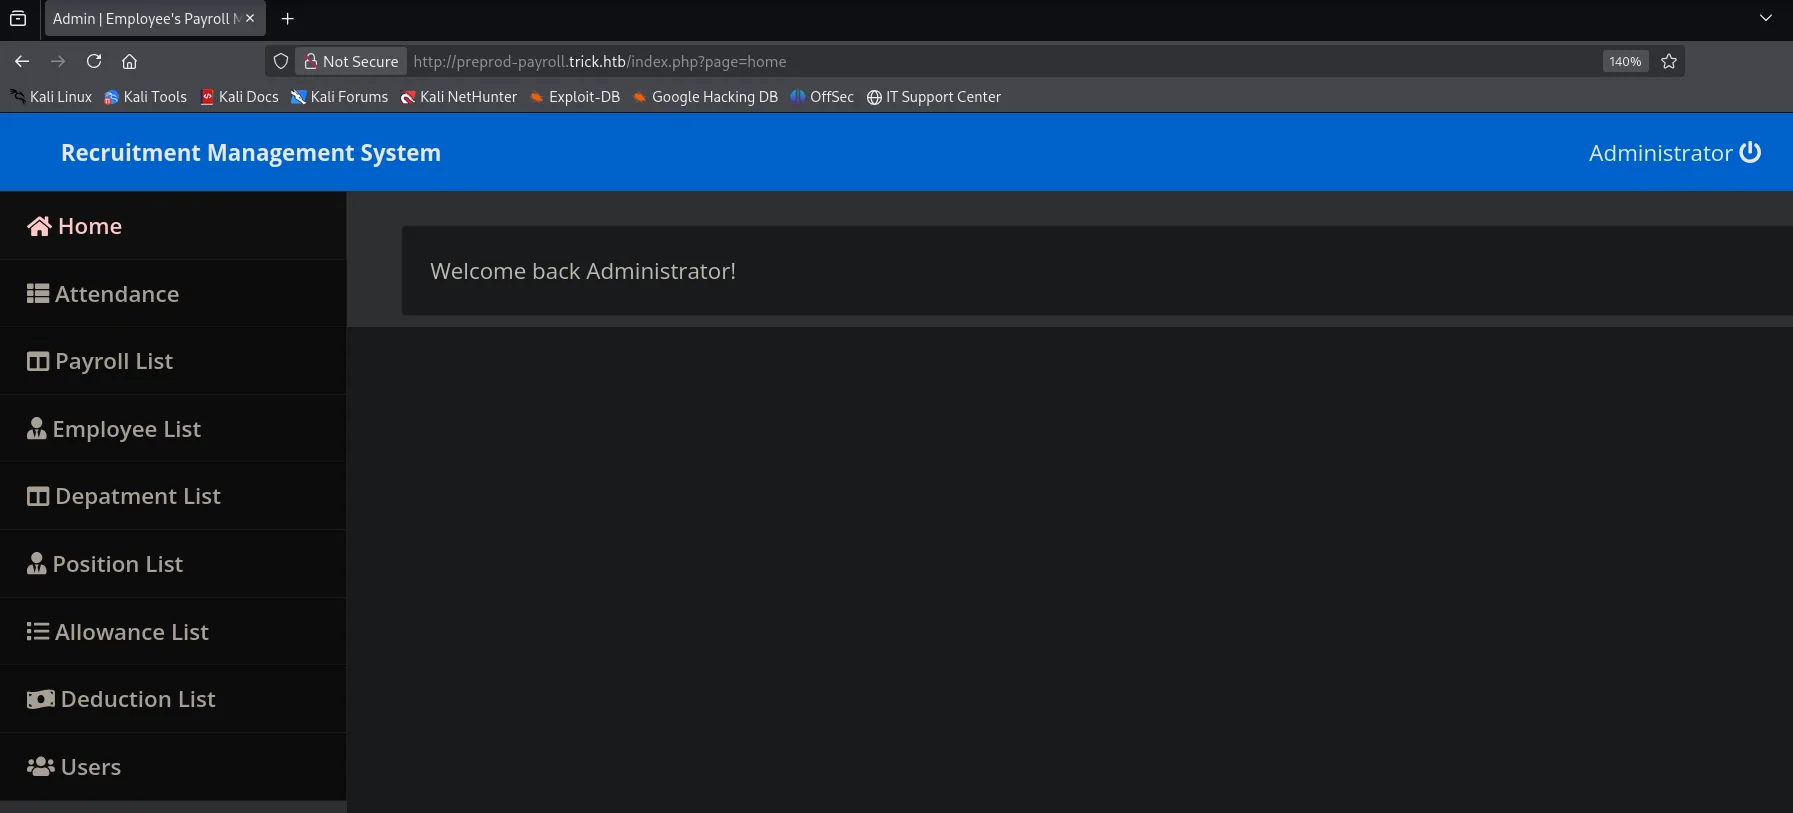Go back with the browser back arrow

(22, 61)
